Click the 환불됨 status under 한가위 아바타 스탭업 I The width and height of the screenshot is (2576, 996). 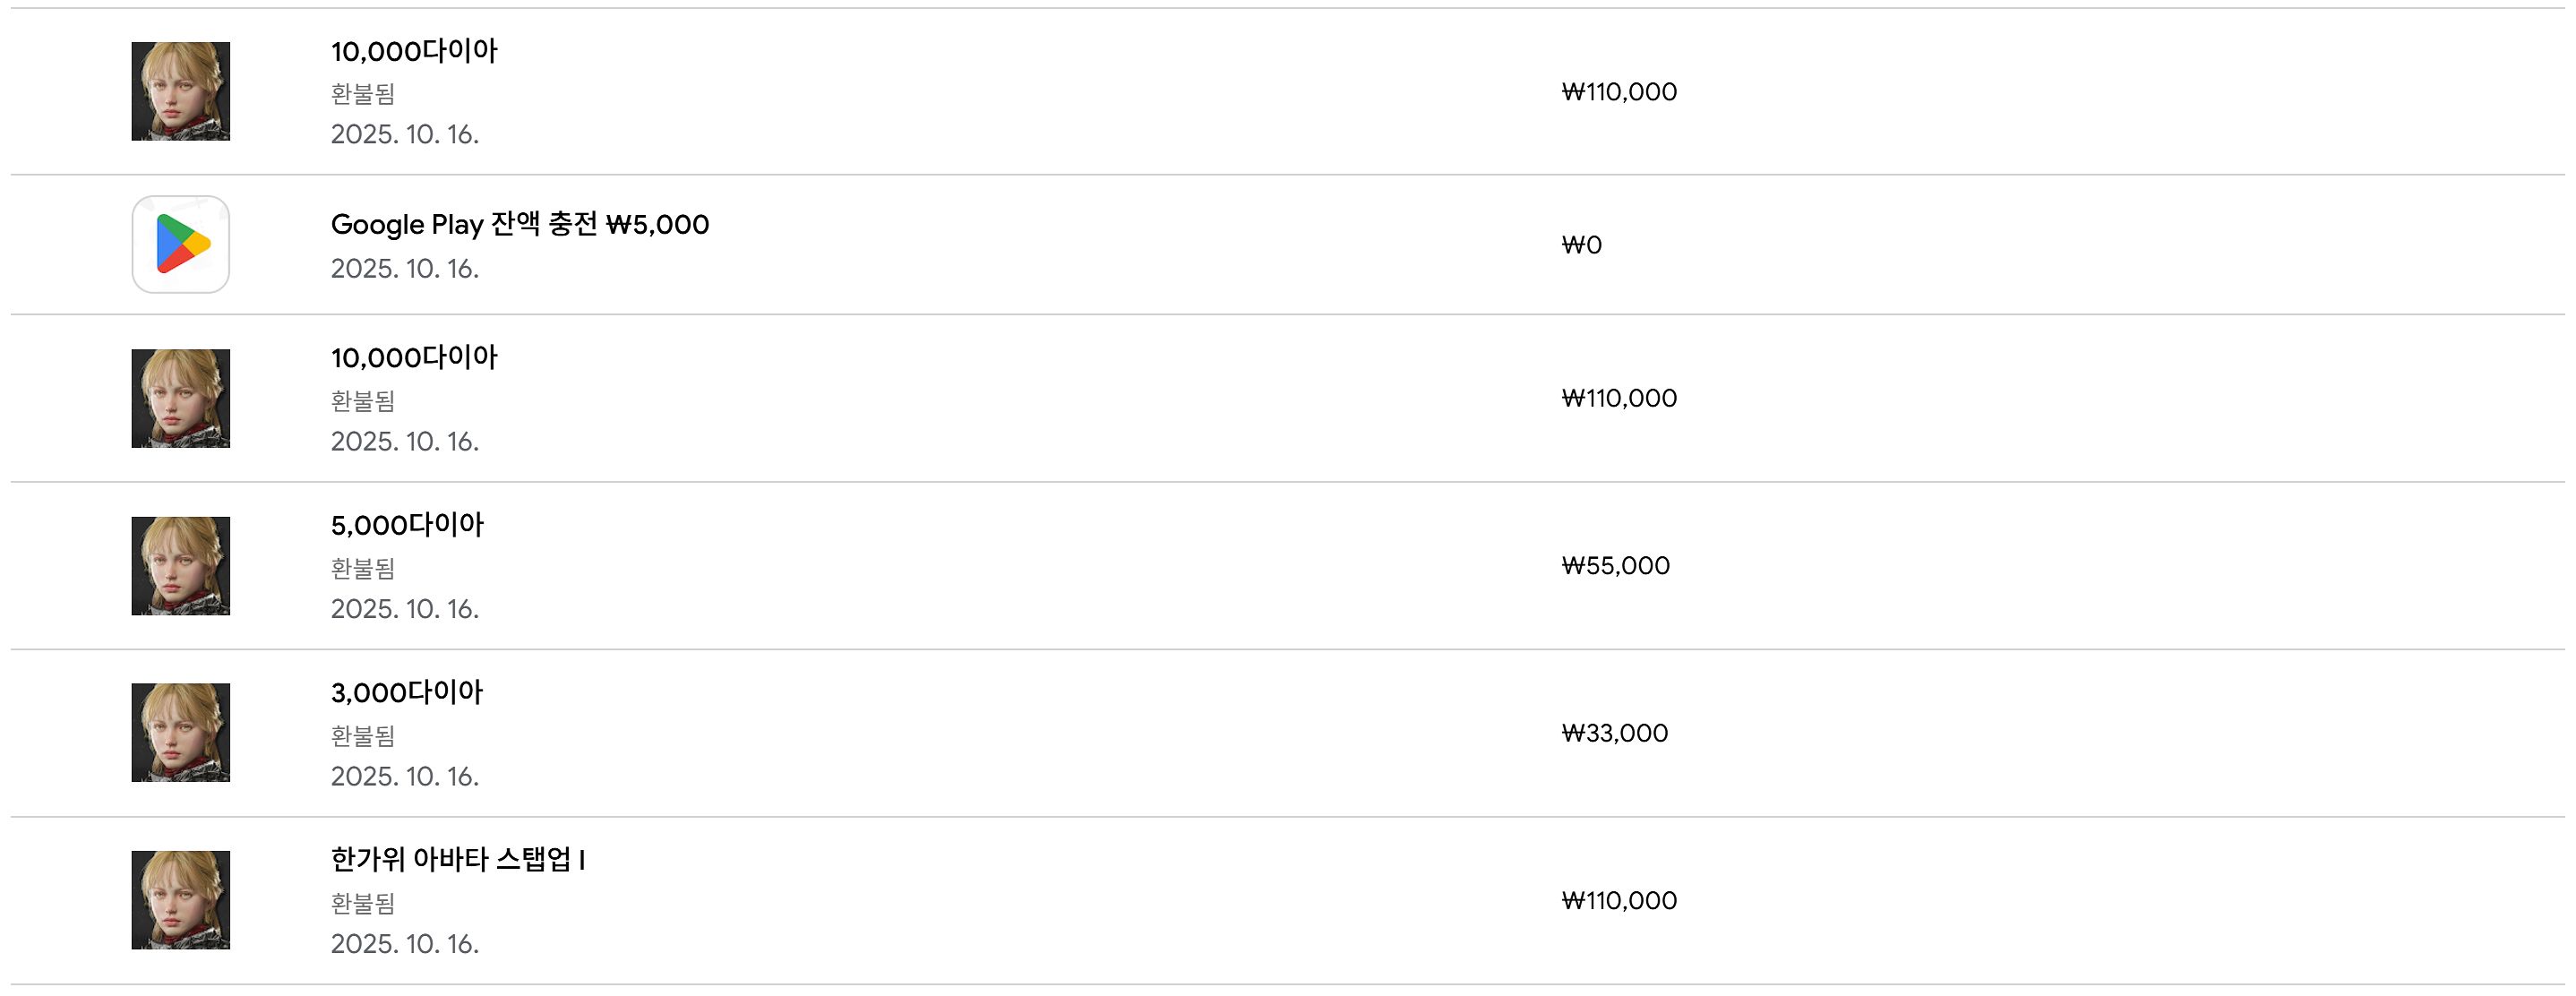coord(363,903)
